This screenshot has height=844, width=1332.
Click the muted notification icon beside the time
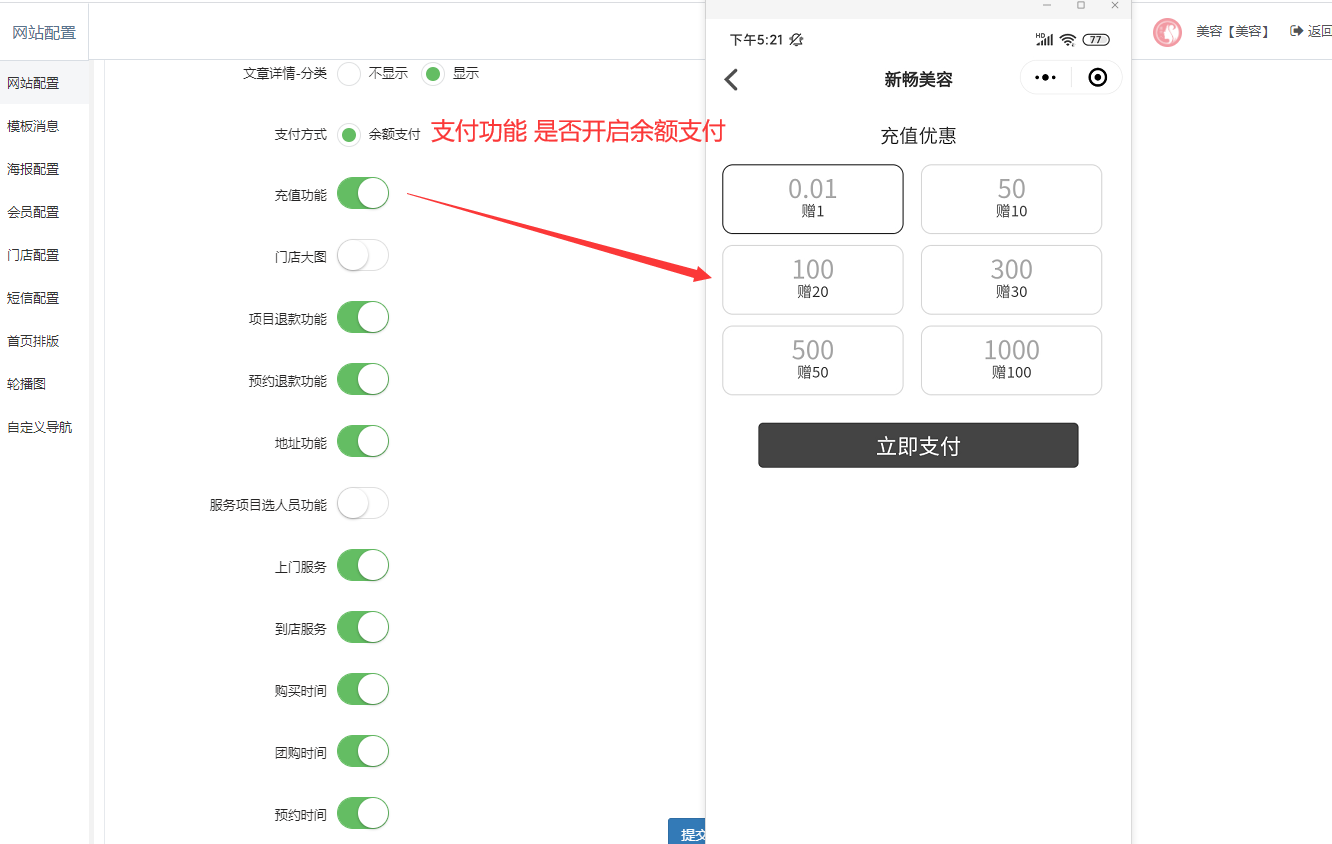[x=796, y=40]
